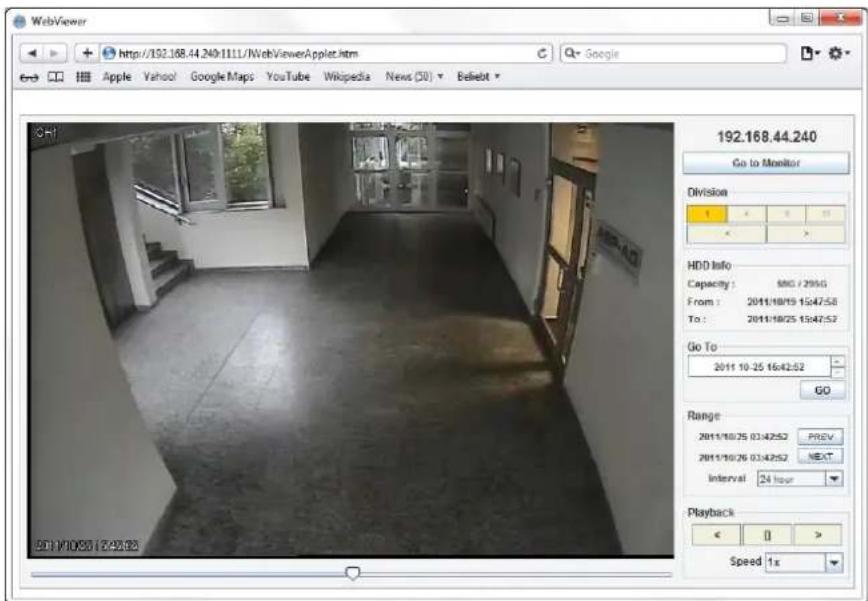
Task: Click the playback timeline slider handle
Action: (x=353, y=573)
